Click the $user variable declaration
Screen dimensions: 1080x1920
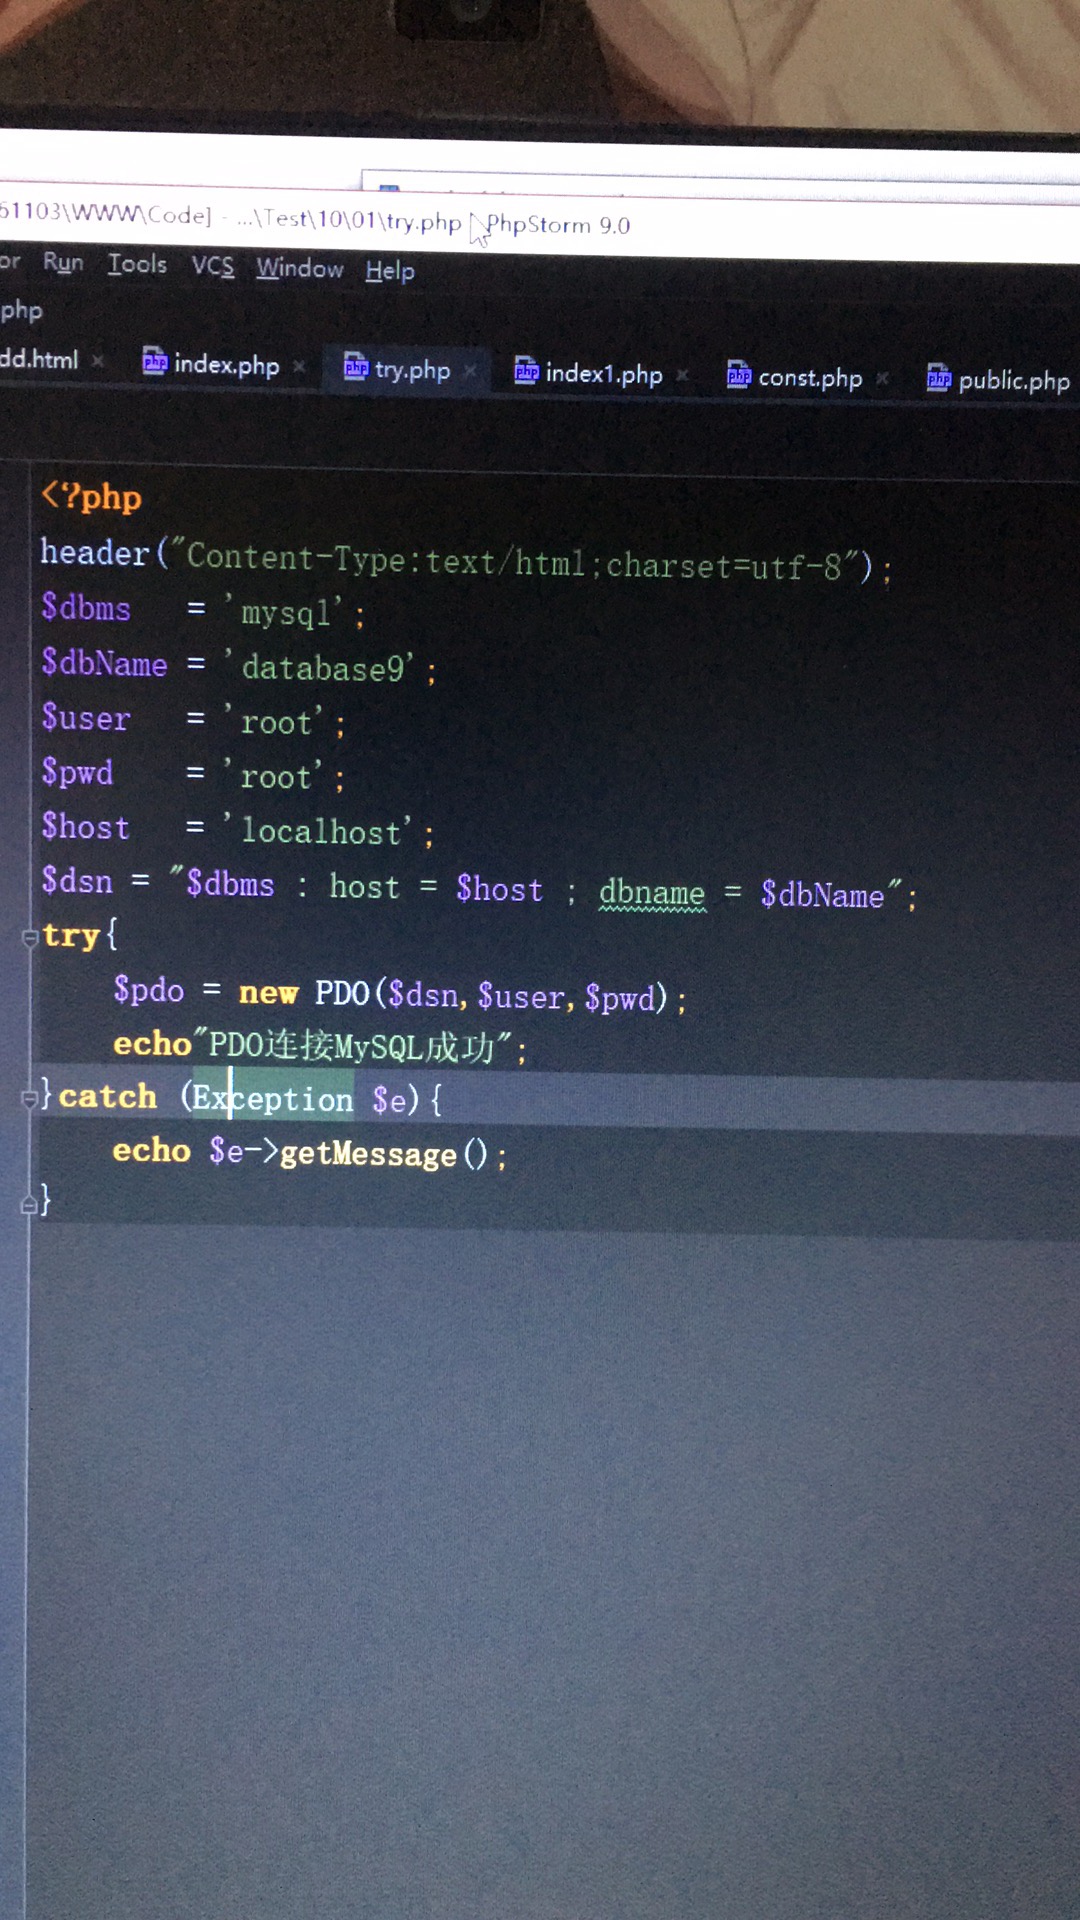click(x=86, y=718)
